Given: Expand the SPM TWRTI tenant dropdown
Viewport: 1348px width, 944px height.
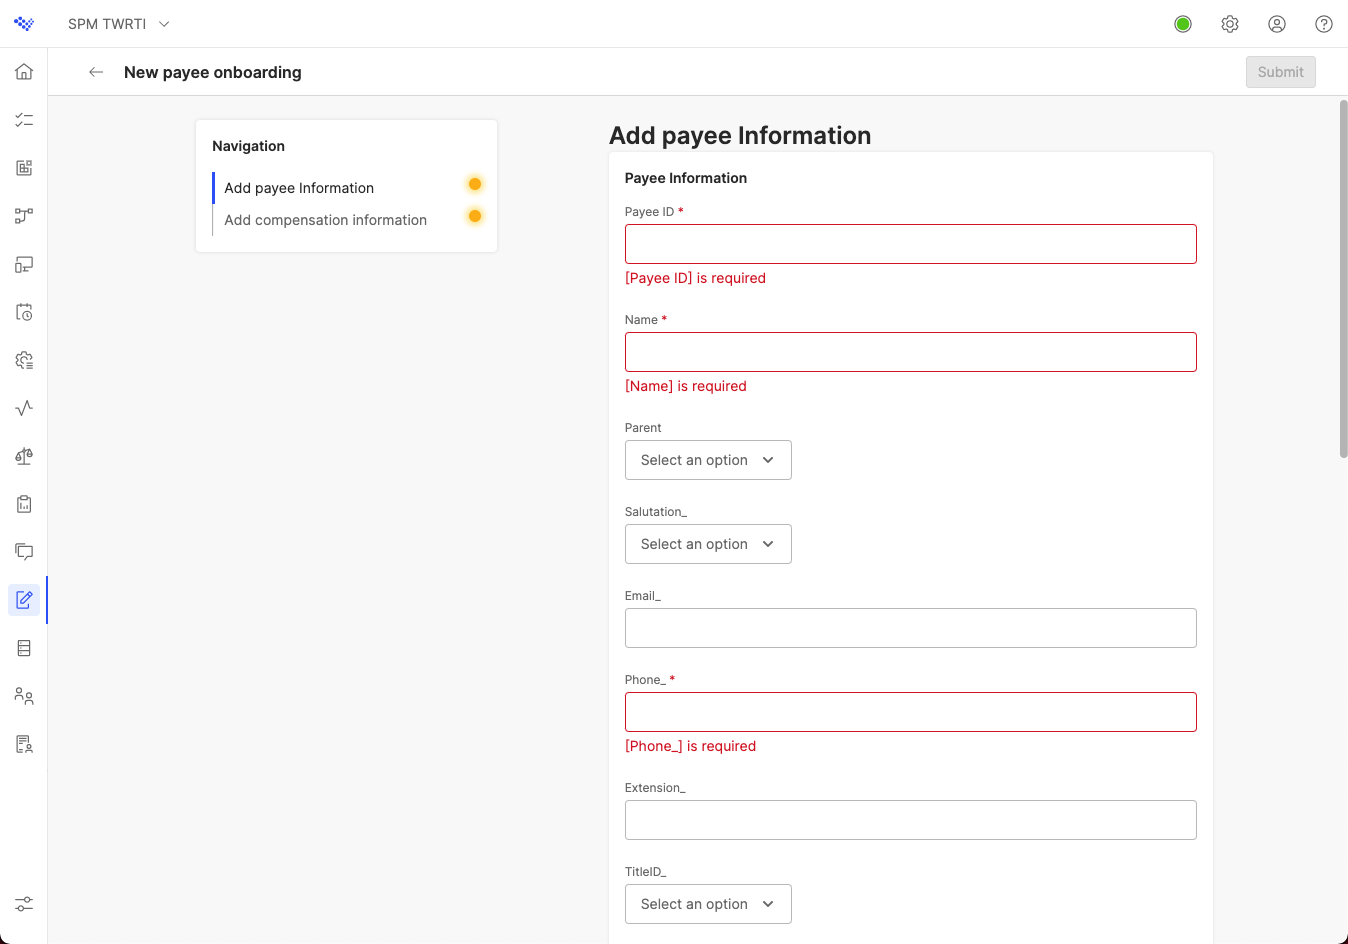Looking at the screenshot, I should click(x=119, y=24).
